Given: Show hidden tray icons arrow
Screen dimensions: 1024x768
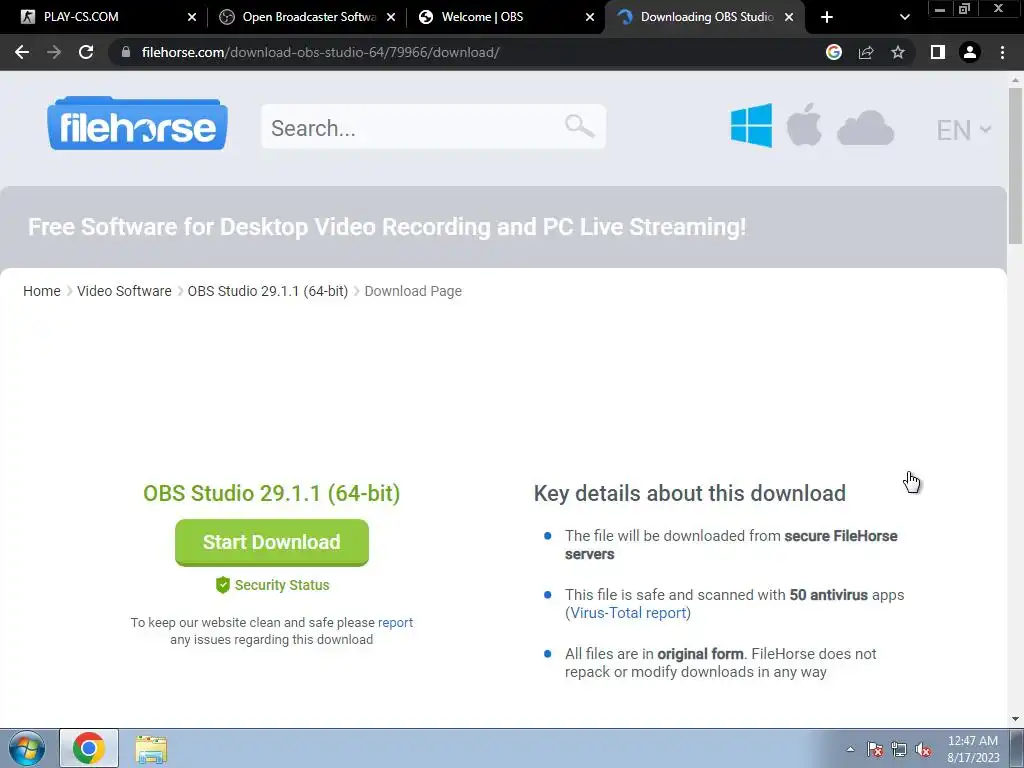Looking at the screenshot, I should [x=850, y=749].
